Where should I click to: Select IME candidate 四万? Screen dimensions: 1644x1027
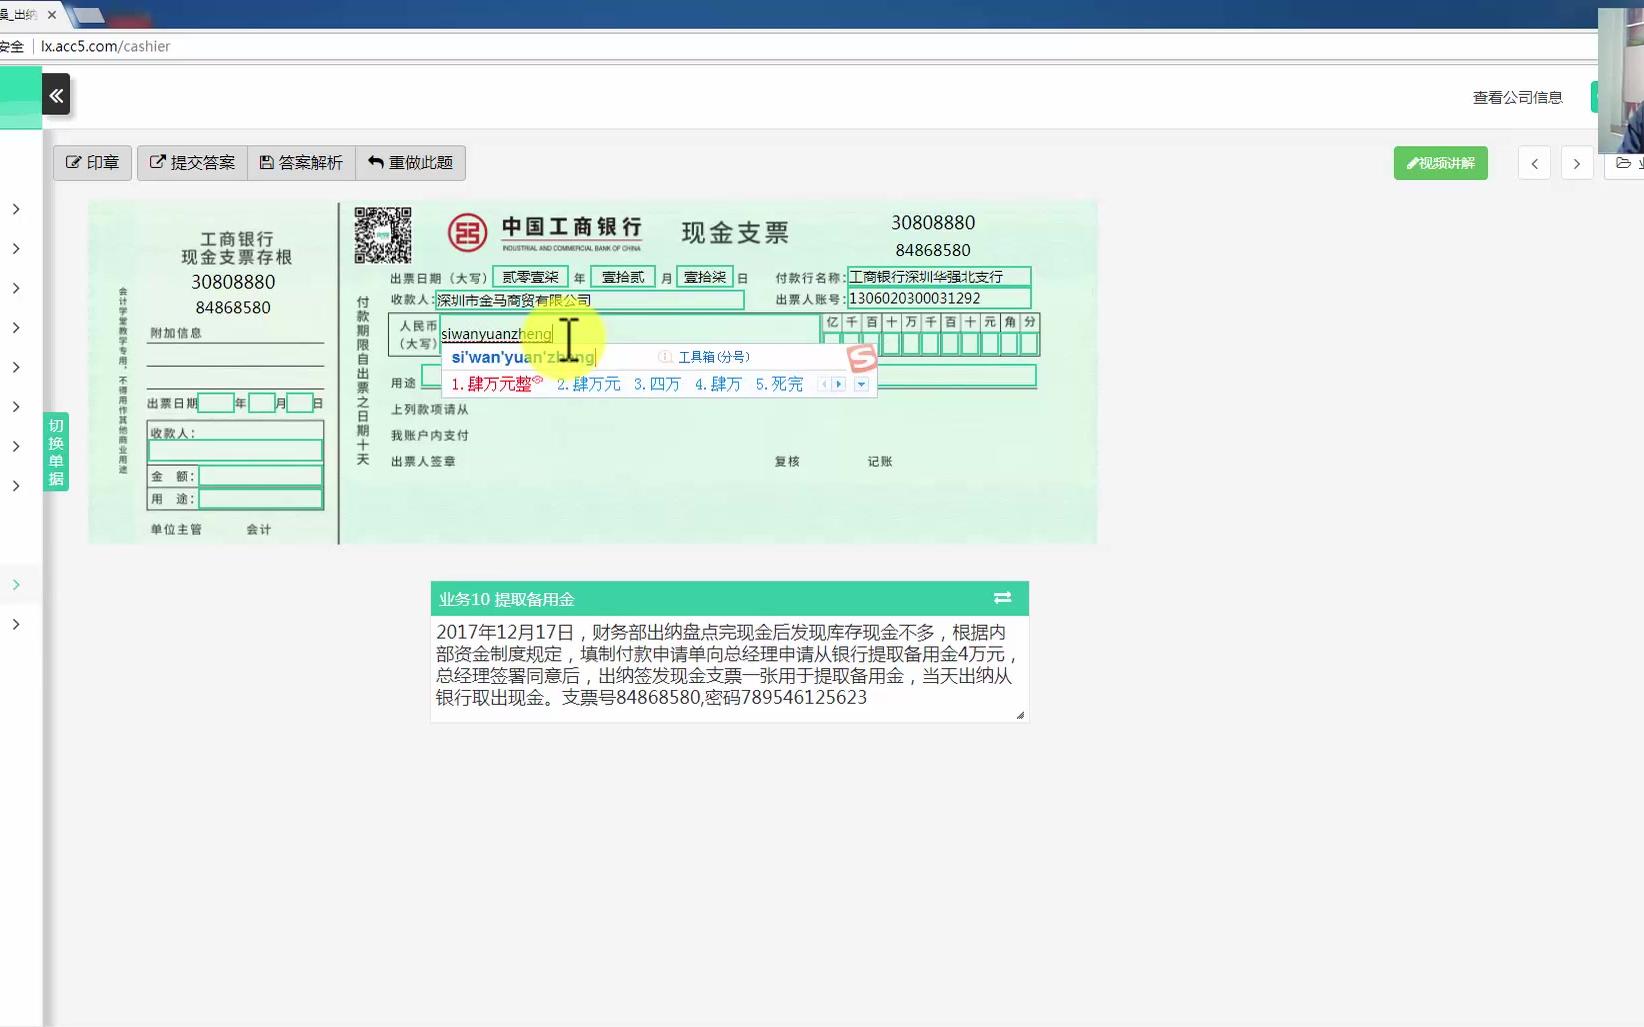pyautogui.click(x=657, y=384)
